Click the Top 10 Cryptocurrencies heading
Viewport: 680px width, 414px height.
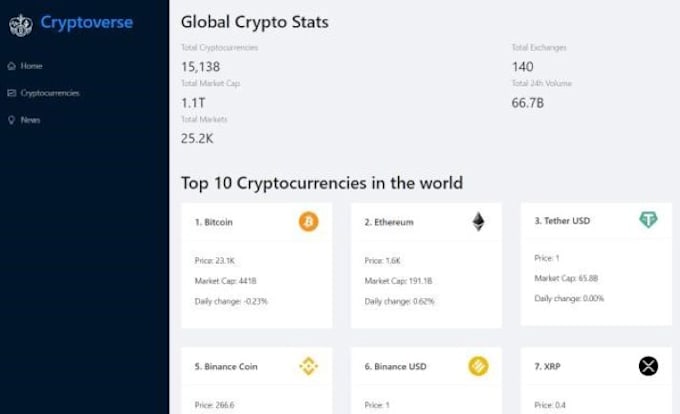coord(322,183)
